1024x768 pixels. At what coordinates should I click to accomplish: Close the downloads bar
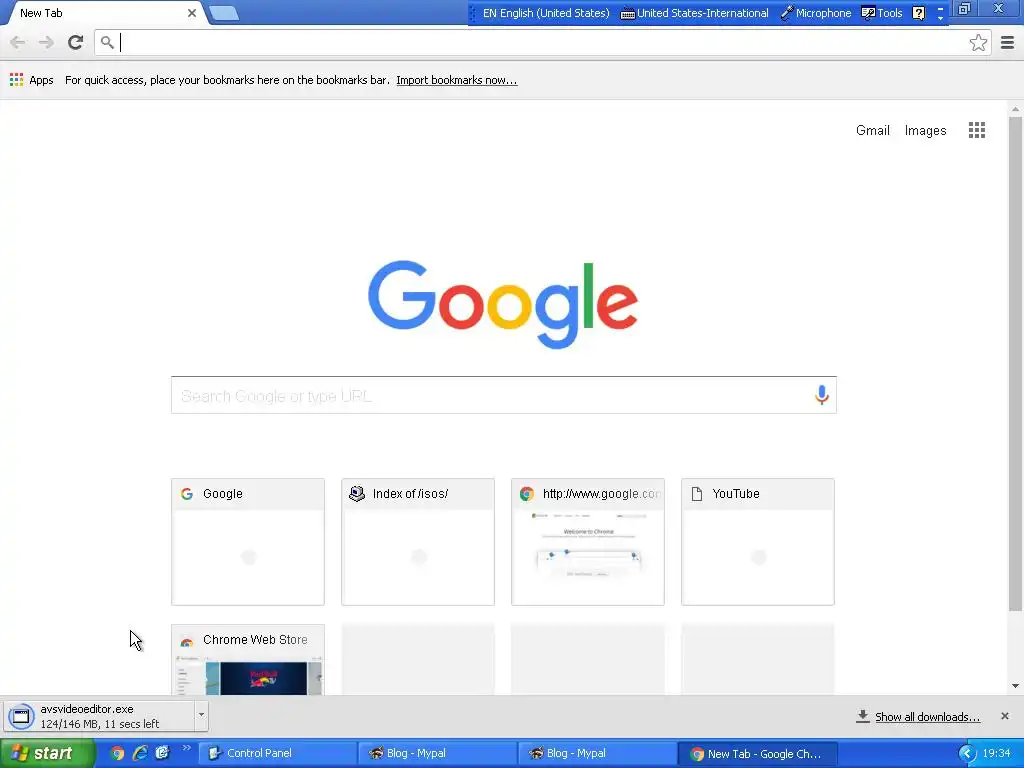(x=1004, y=716)
